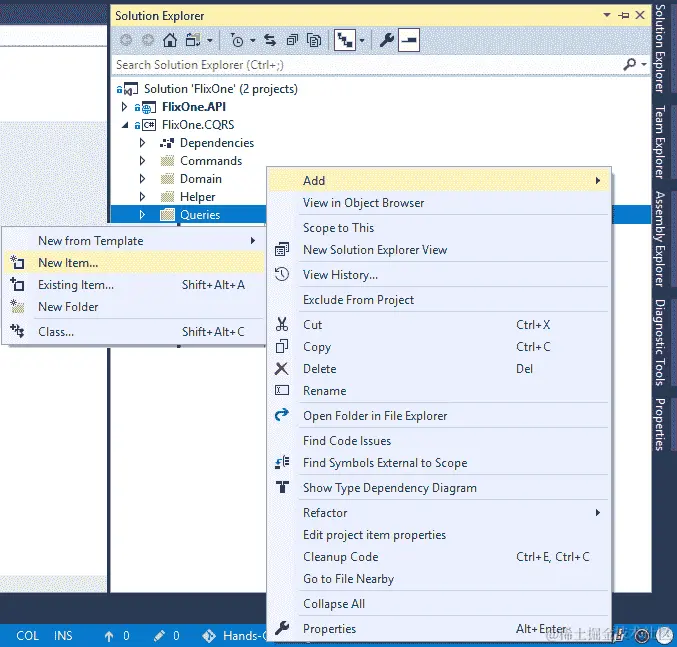Switch to the Team Explorer side tab
The height and width of the screenshot is (647, 677).
click(661, 142)
